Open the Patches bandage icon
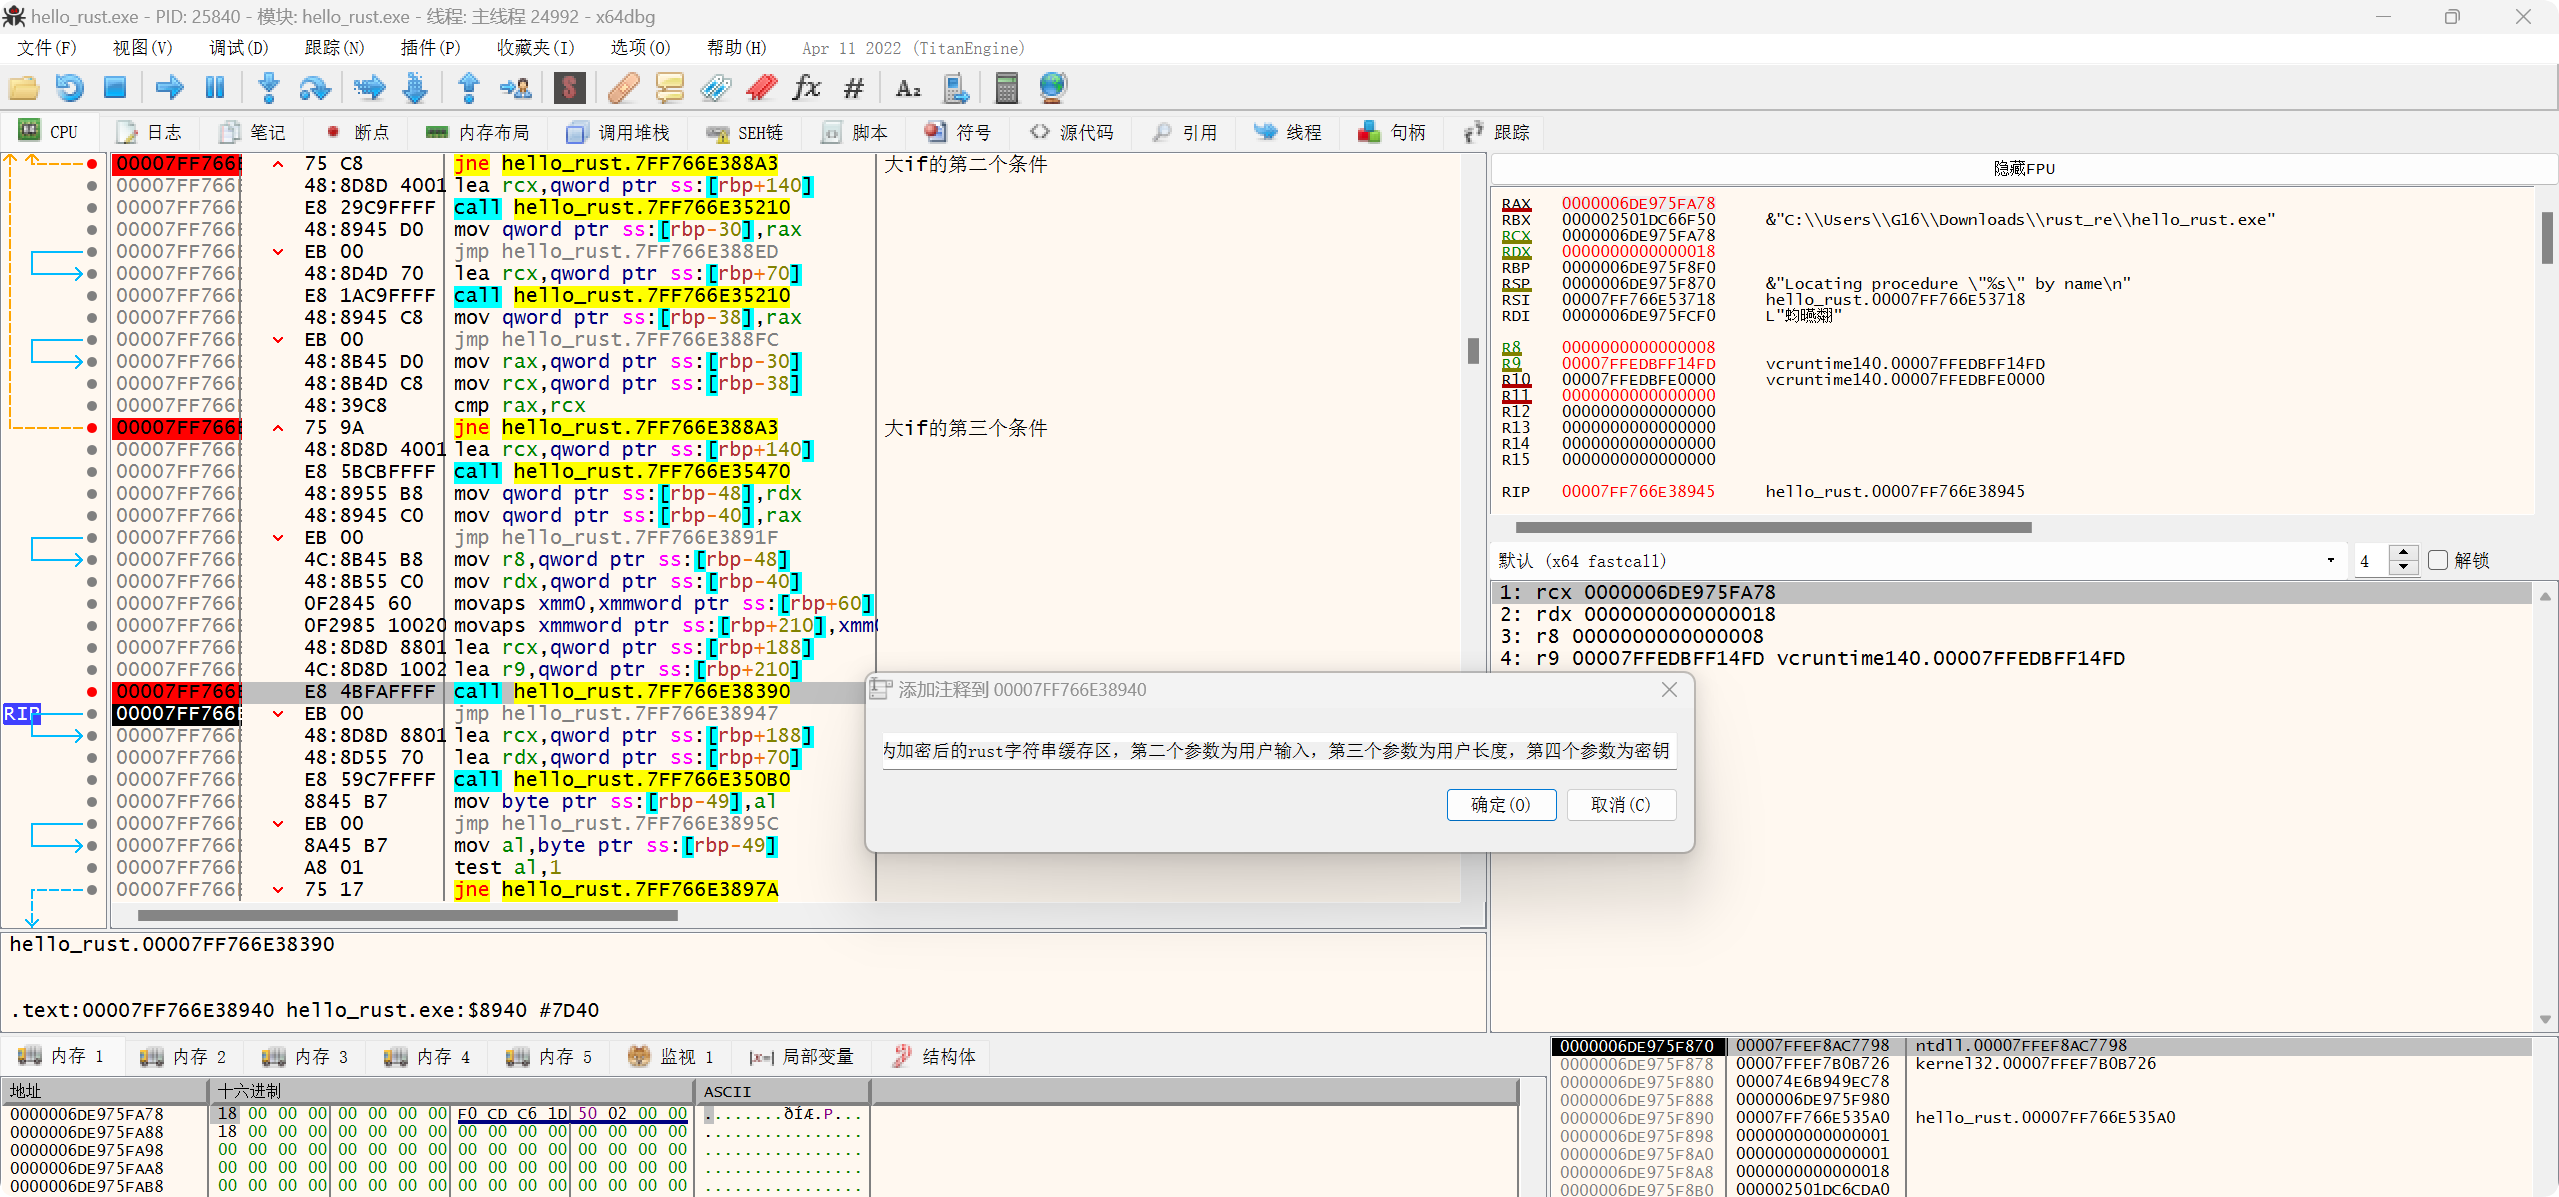Screen dimensions: 2559x1197 click(x=623, y=88)
